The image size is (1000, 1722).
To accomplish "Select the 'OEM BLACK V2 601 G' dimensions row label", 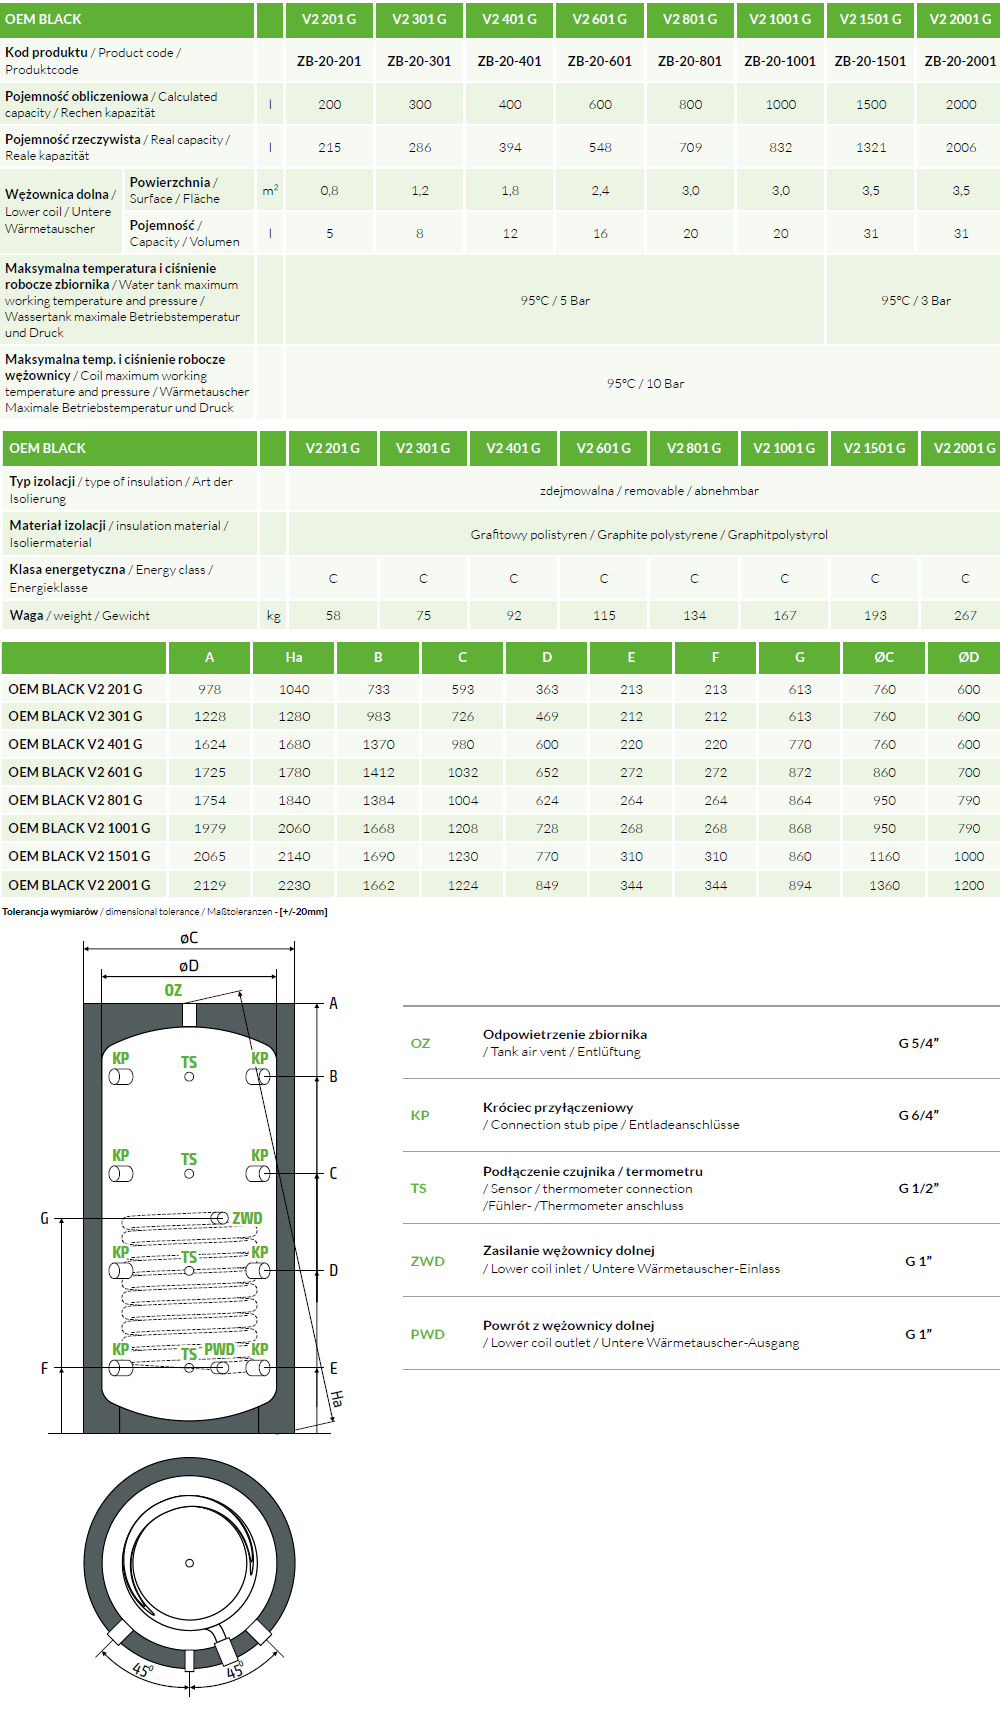I will [75, 772].
